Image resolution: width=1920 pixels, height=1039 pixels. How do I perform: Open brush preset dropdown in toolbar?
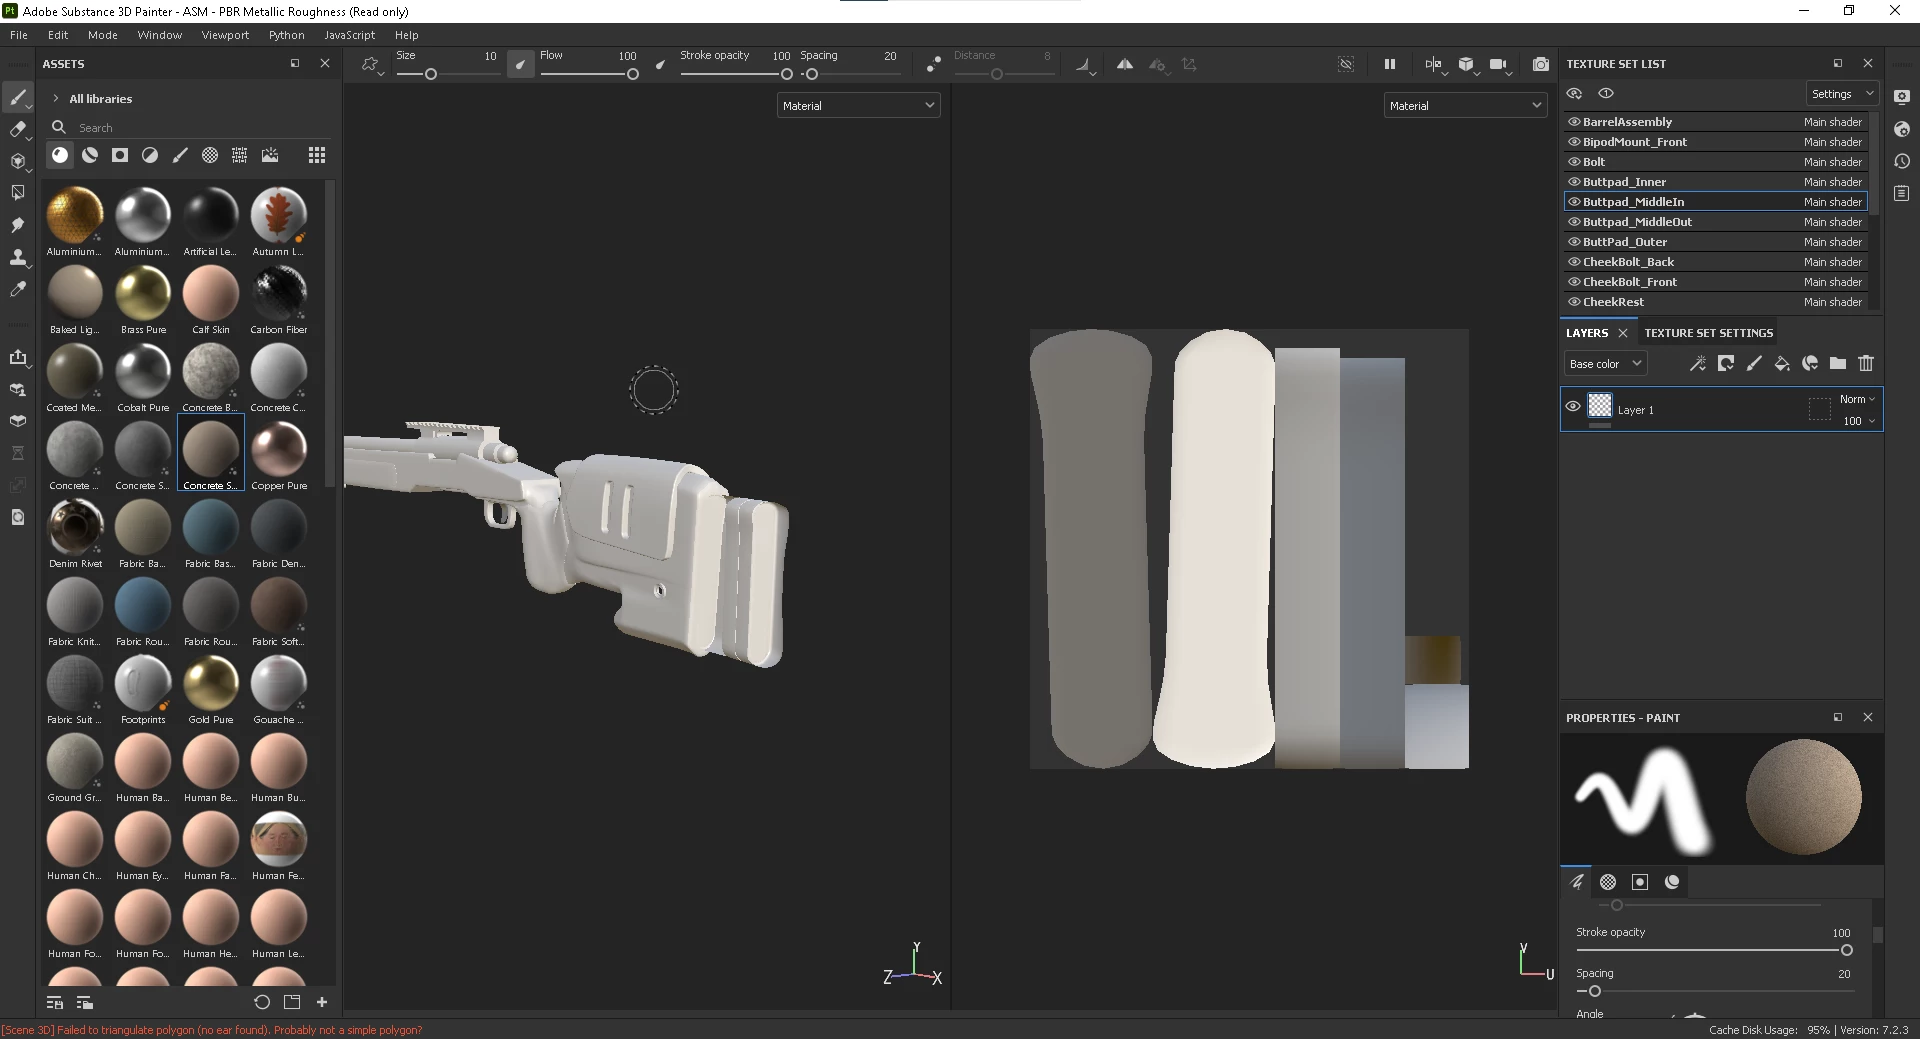click(x=372, y=65)
